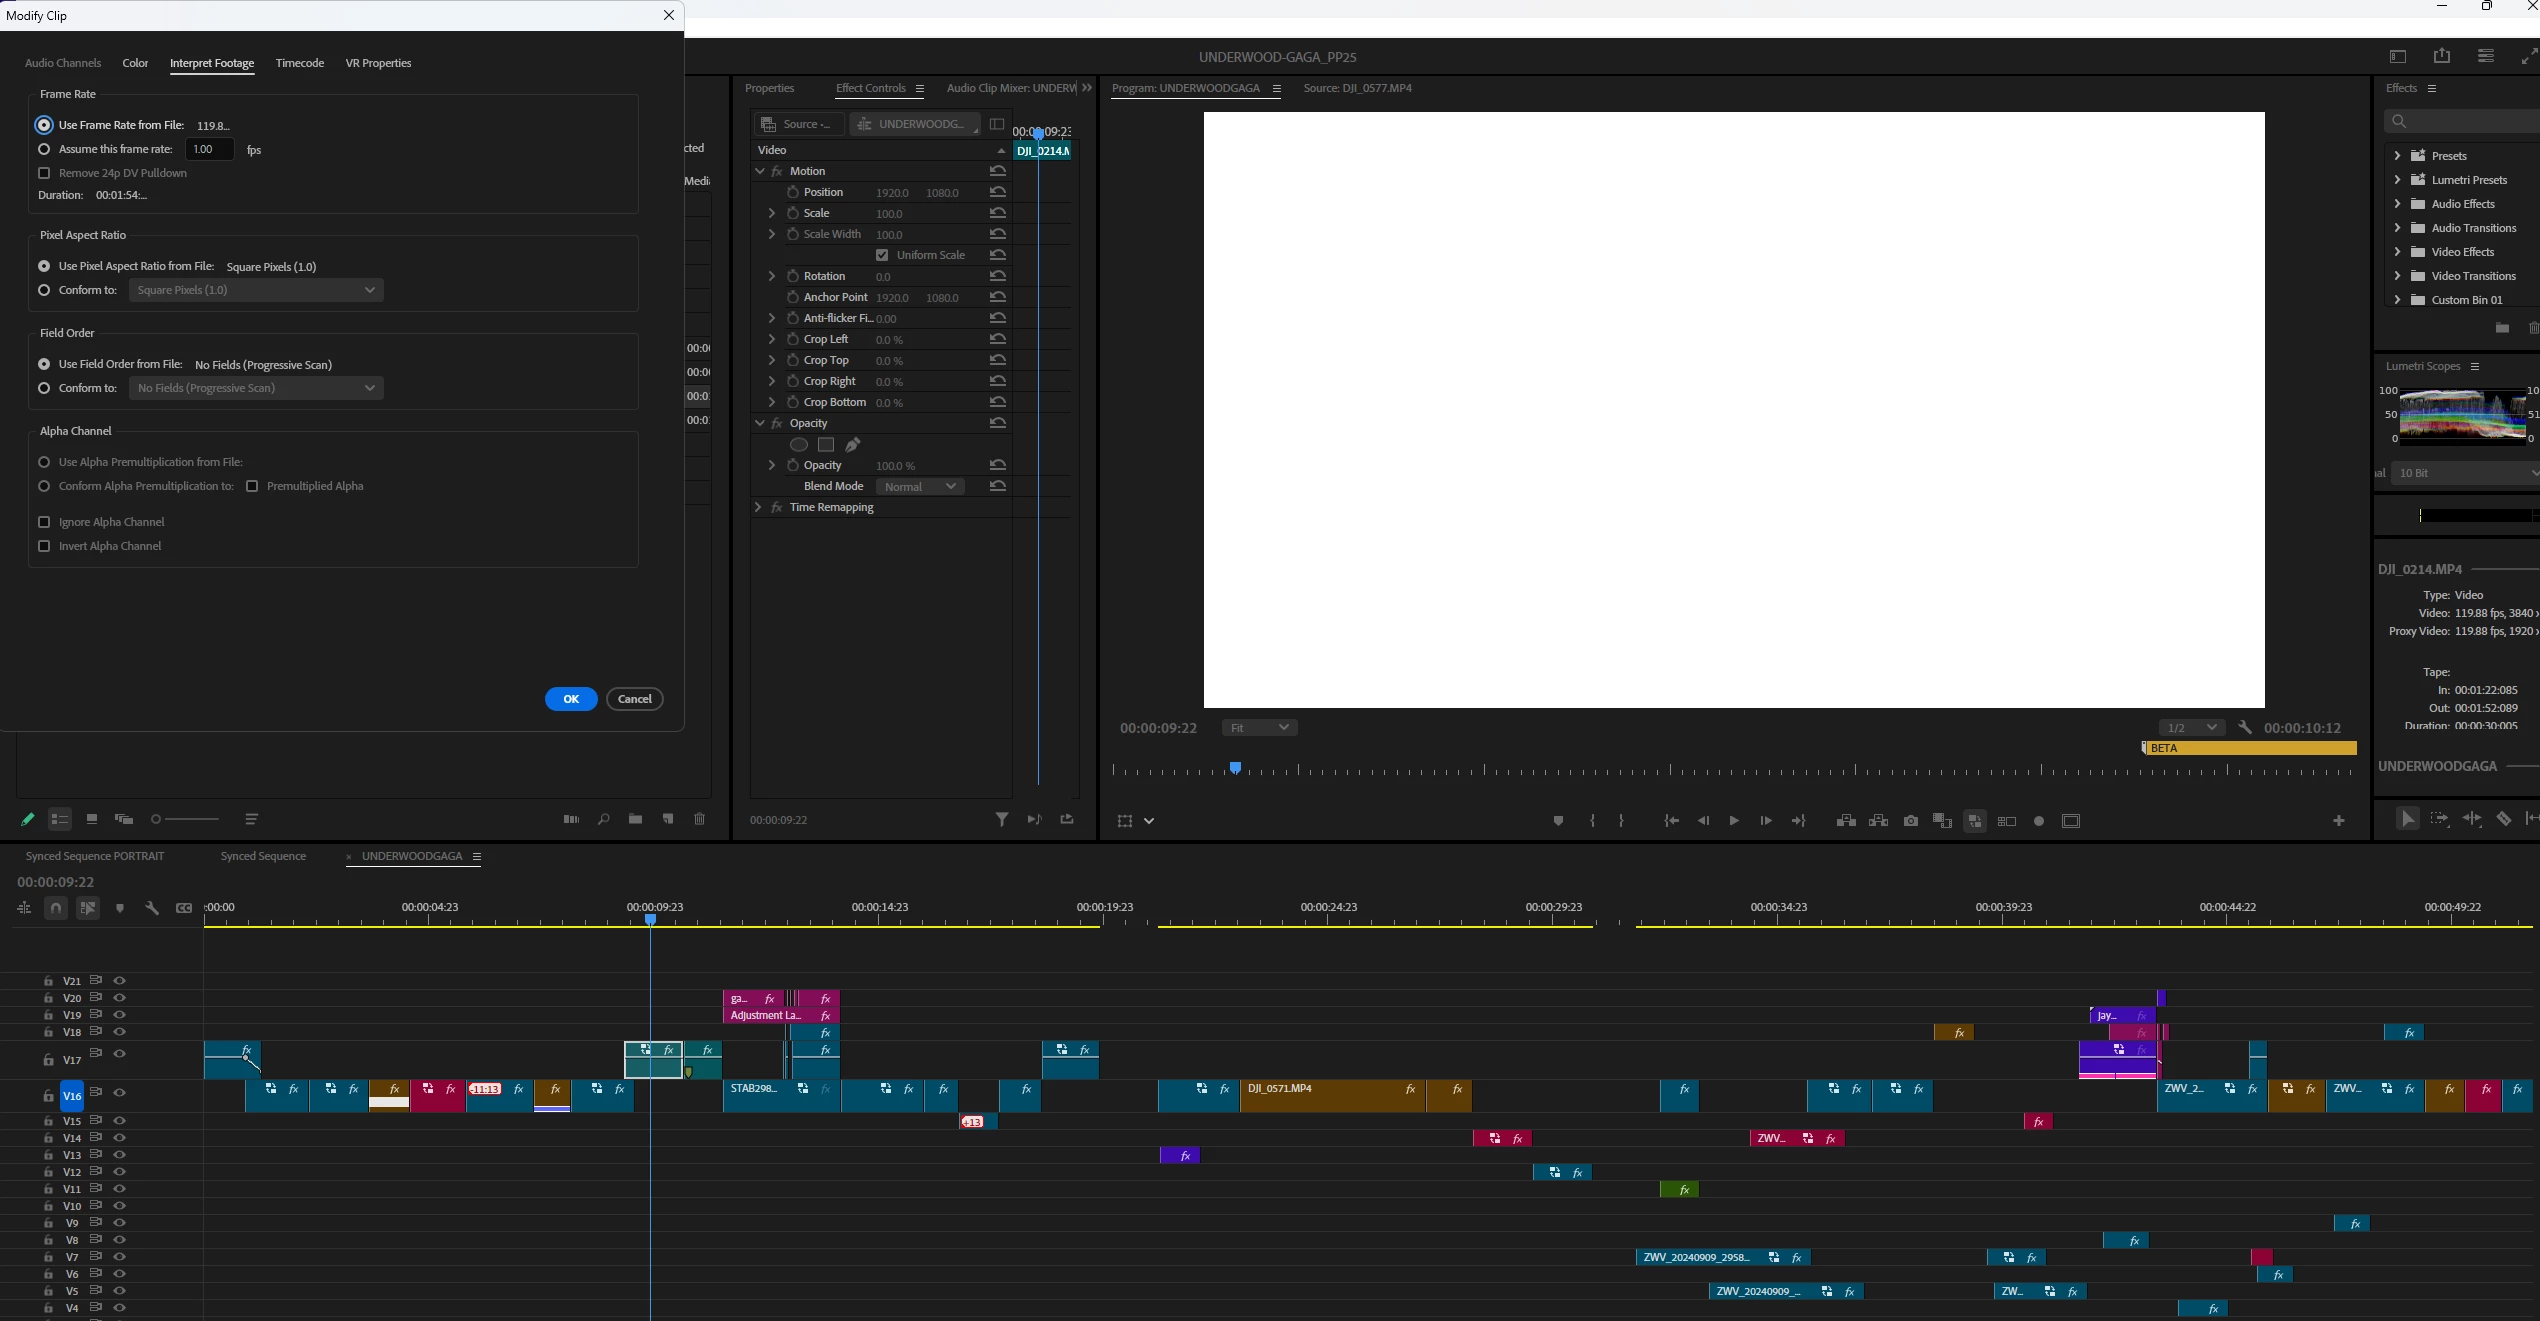Viewport: 2540px width, 1321px height.
Task: Switch to the Timecode tab
Action: [x=299, y=63]
